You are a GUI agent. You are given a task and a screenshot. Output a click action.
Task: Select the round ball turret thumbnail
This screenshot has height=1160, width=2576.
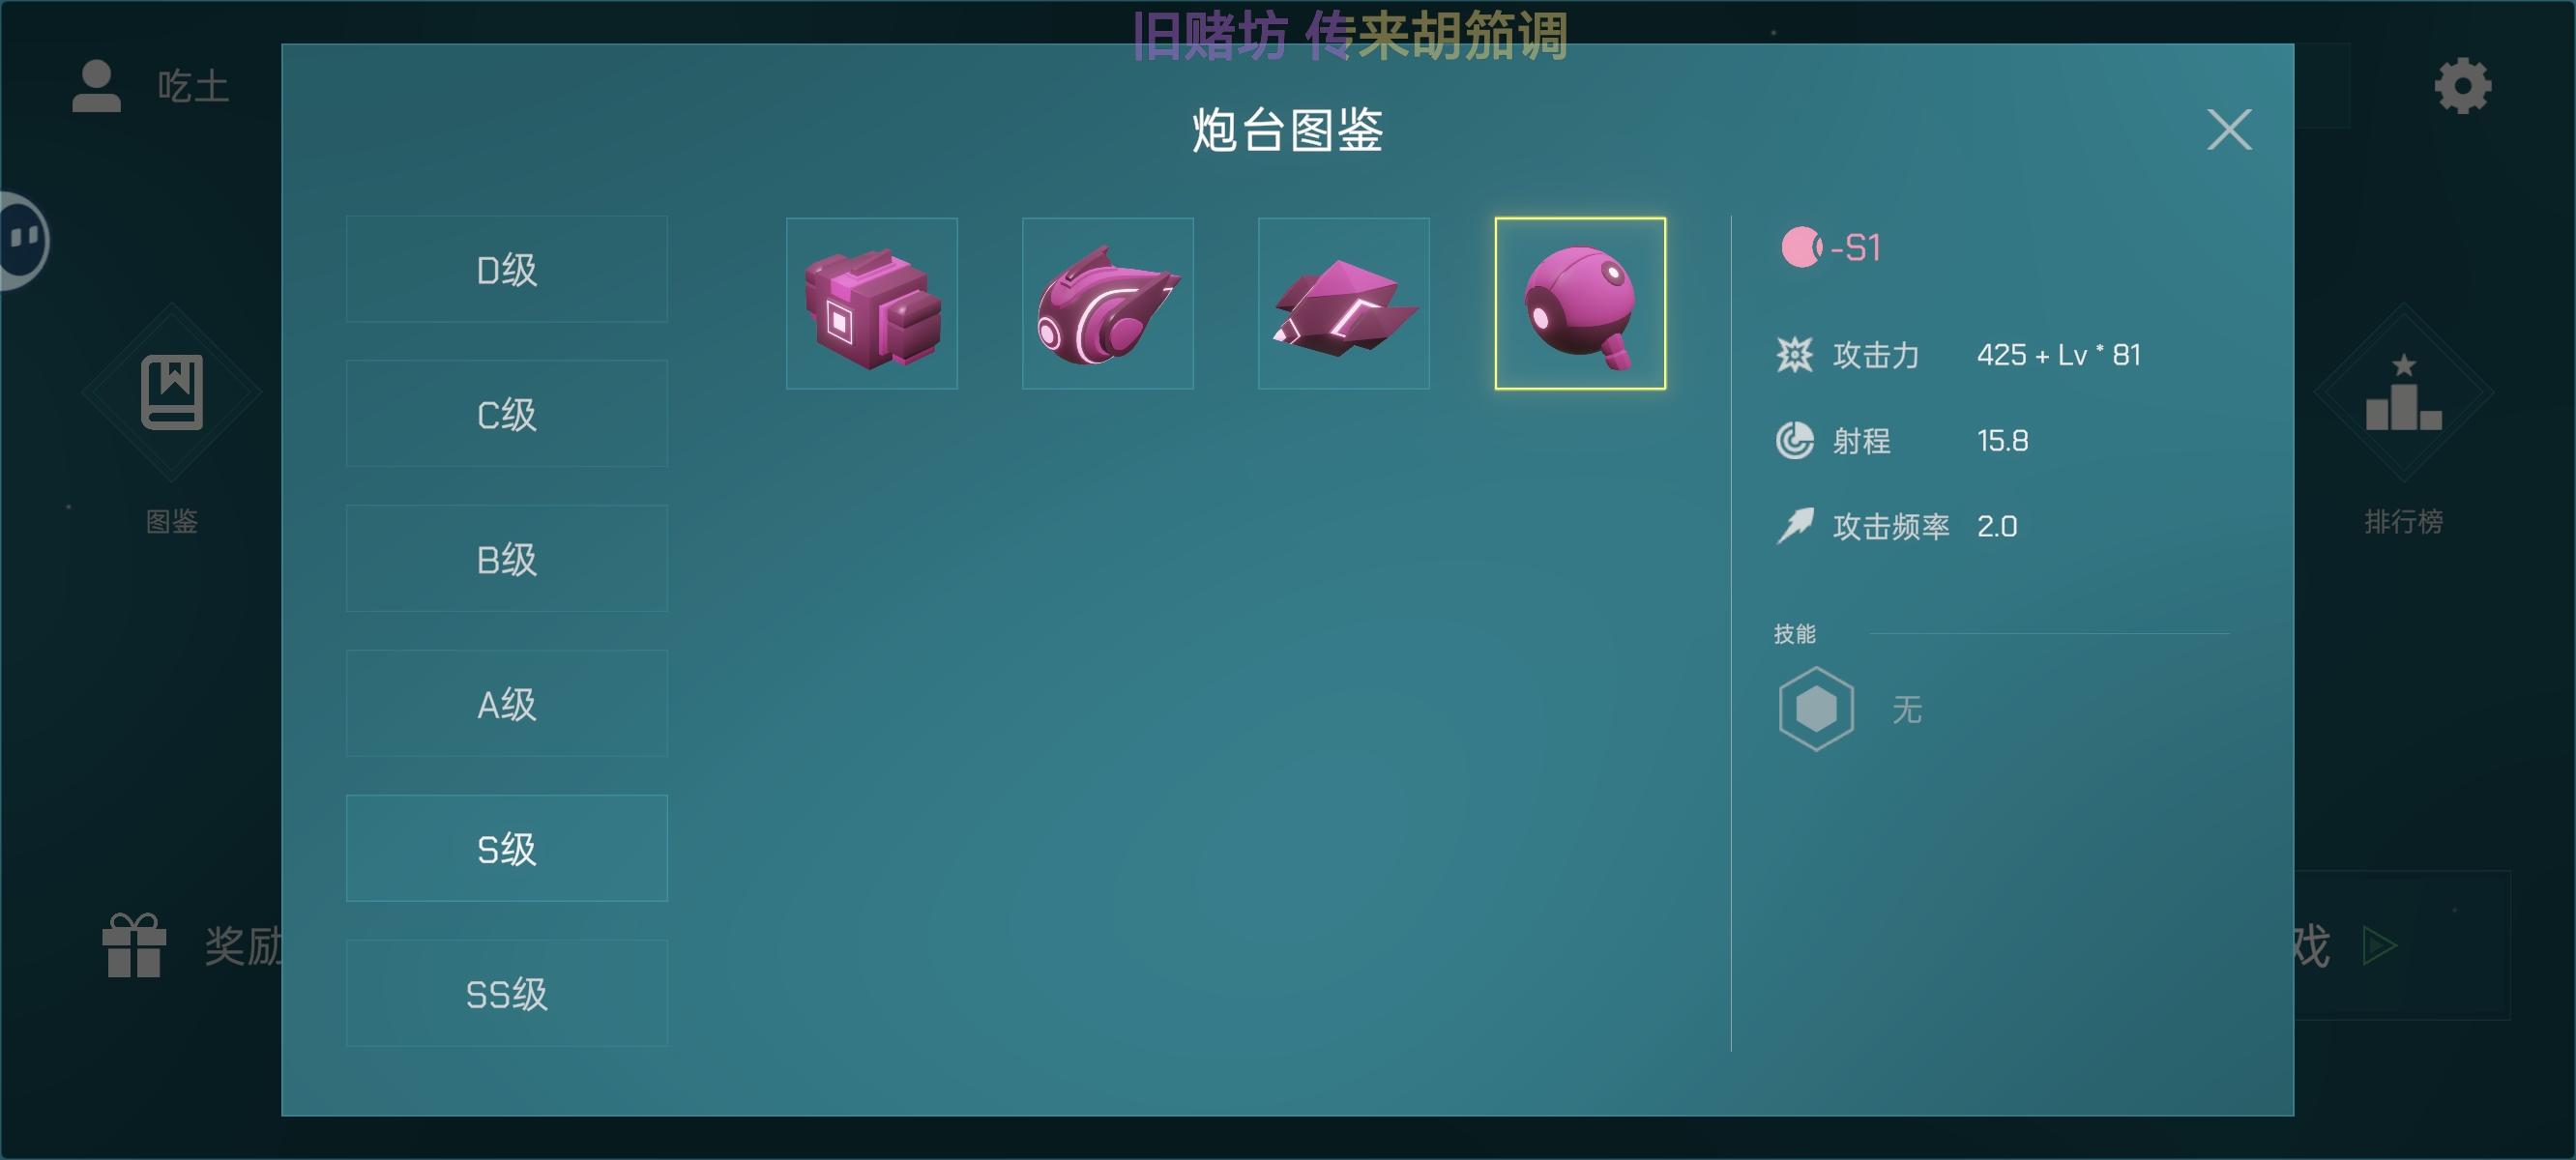(1579, 303)
